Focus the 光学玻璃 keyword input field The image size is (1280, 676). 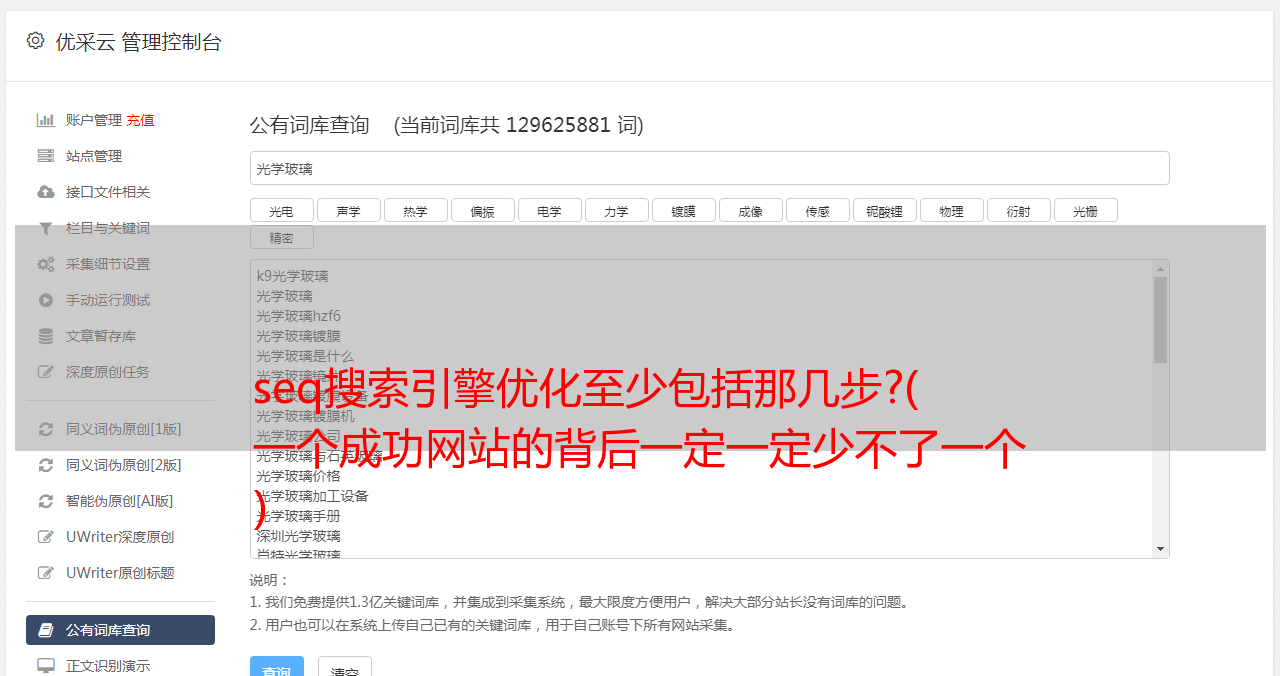pos(710,168)
